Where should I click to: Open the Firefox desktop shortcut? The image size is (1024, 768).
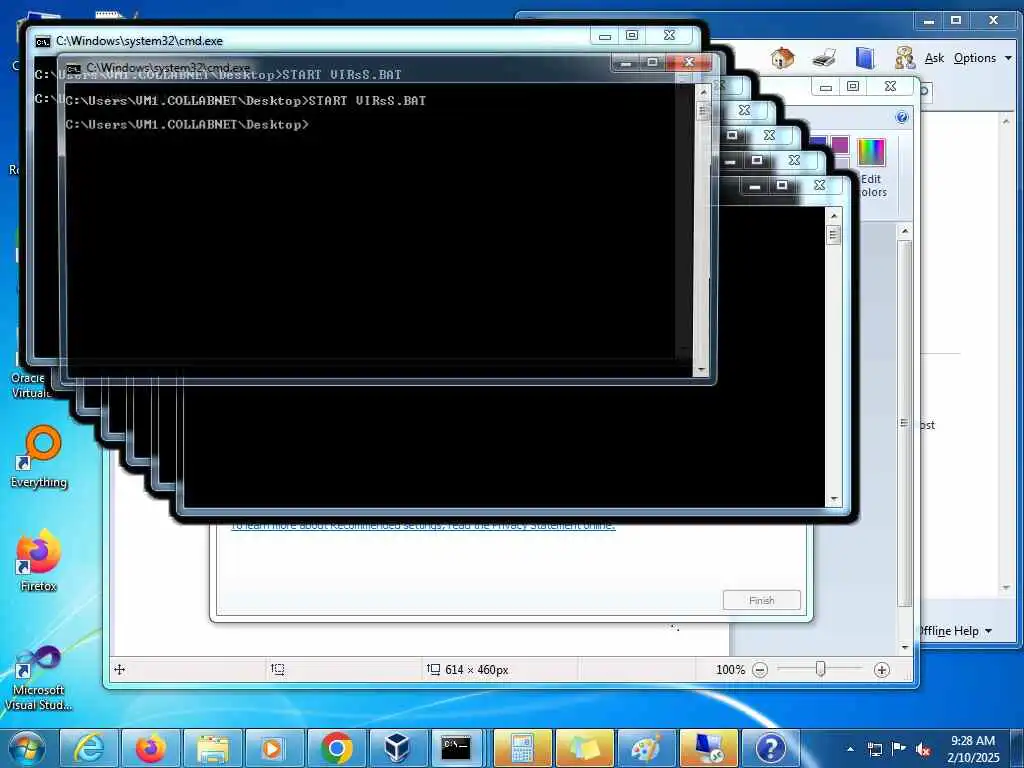[x=39, y=560]
